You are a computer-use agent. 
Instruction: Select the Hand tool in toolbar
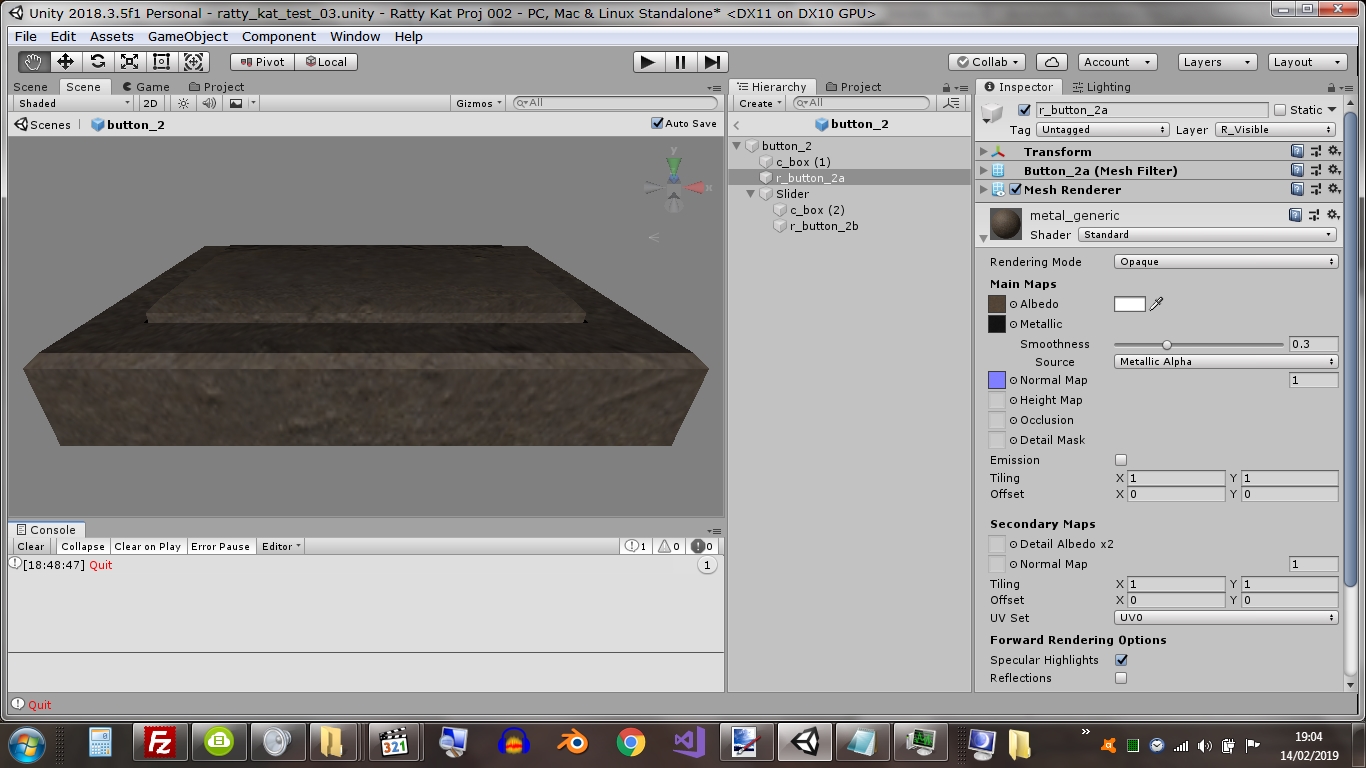(33, 62)
